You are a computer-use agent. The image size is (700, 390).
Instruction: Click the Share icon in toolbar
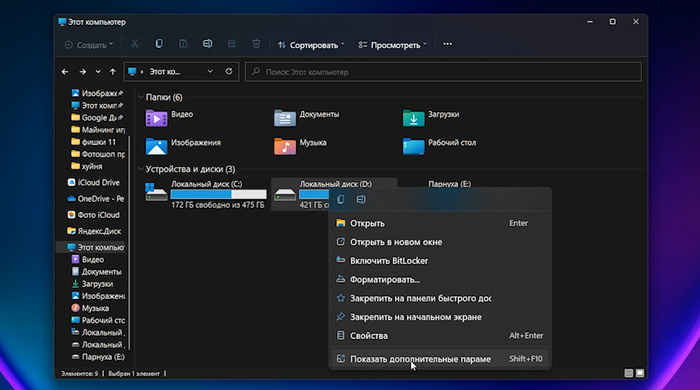coord(232,44)
